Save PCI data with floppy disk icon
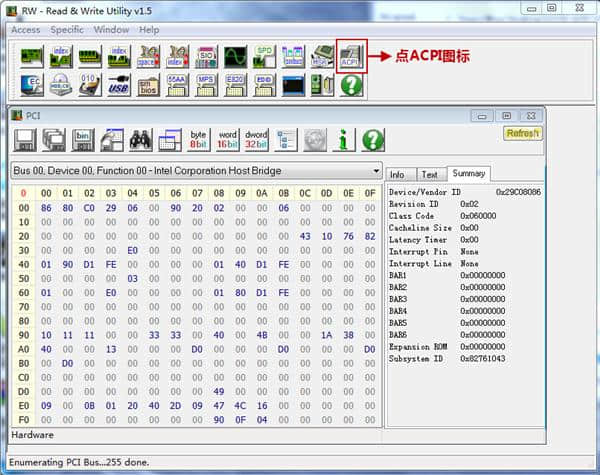Image resolution: width=600 pixels, height=475 pixels. pos(25,140)
